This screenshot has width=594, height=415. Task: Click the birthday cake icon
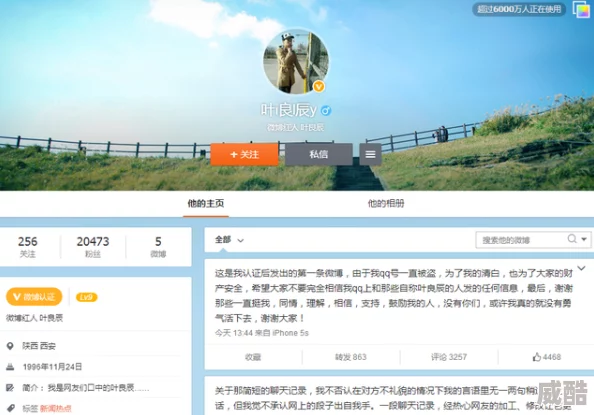pyautogui.click(x=10, y=366)
